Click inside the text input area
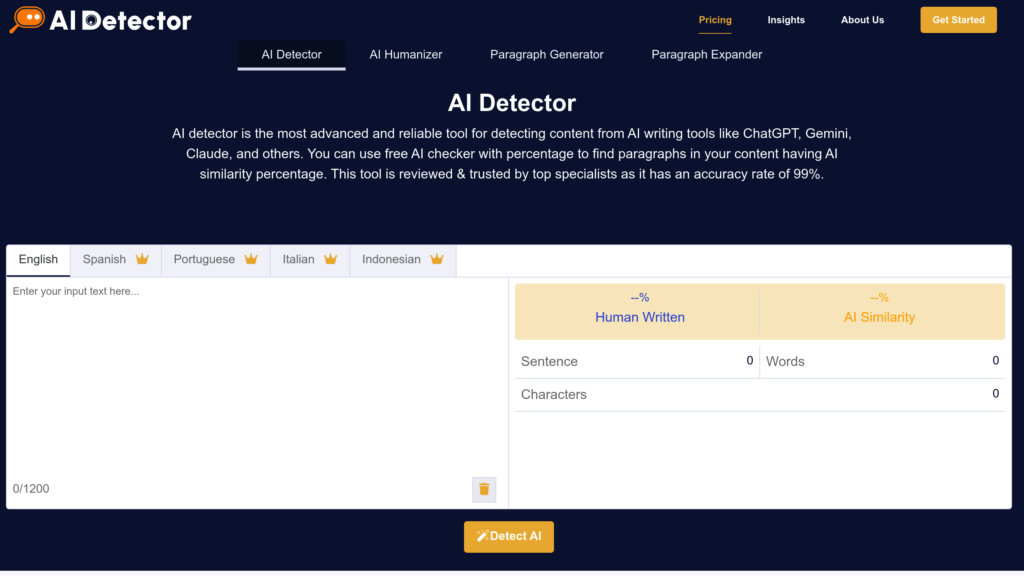This screenshot has height=576, width=1024. tap(250, 380)
